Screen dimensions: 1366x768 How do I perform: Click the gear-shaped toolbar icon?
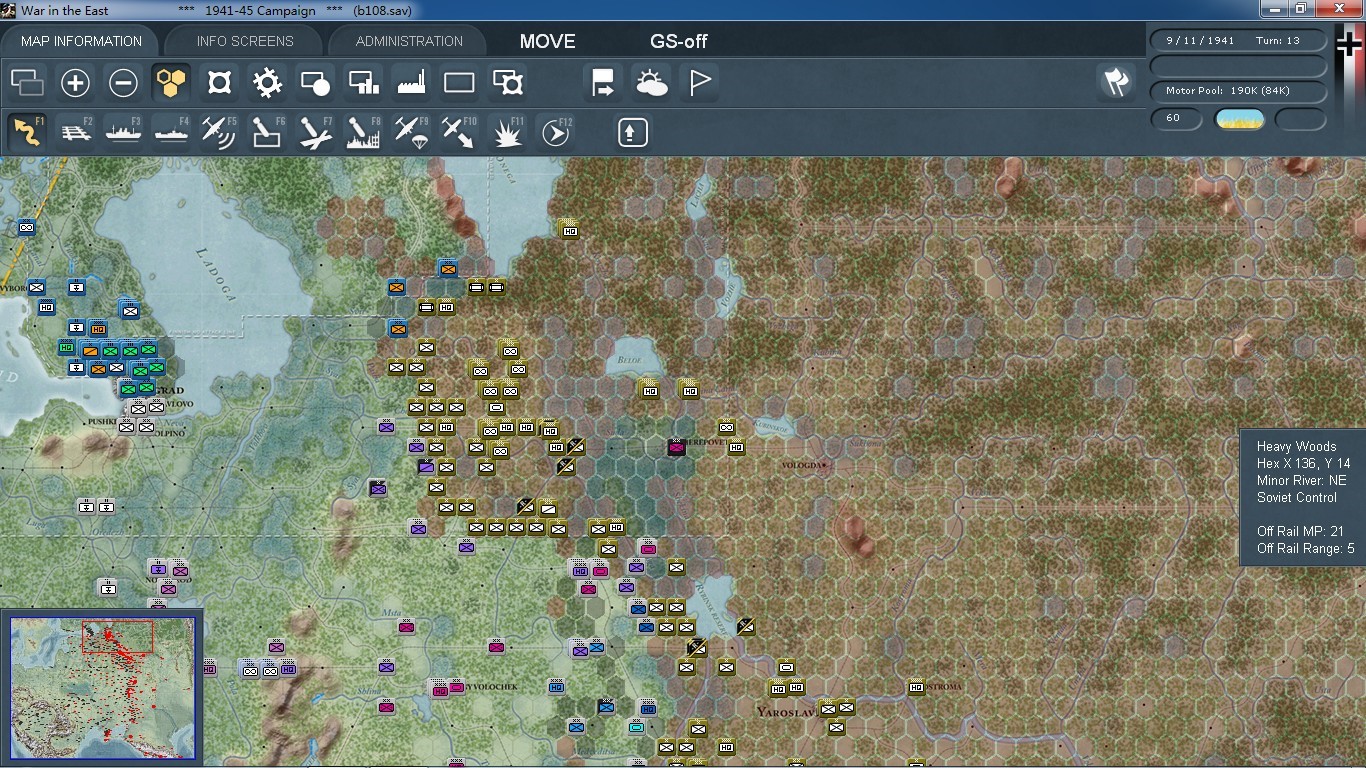tap(267, 83)
